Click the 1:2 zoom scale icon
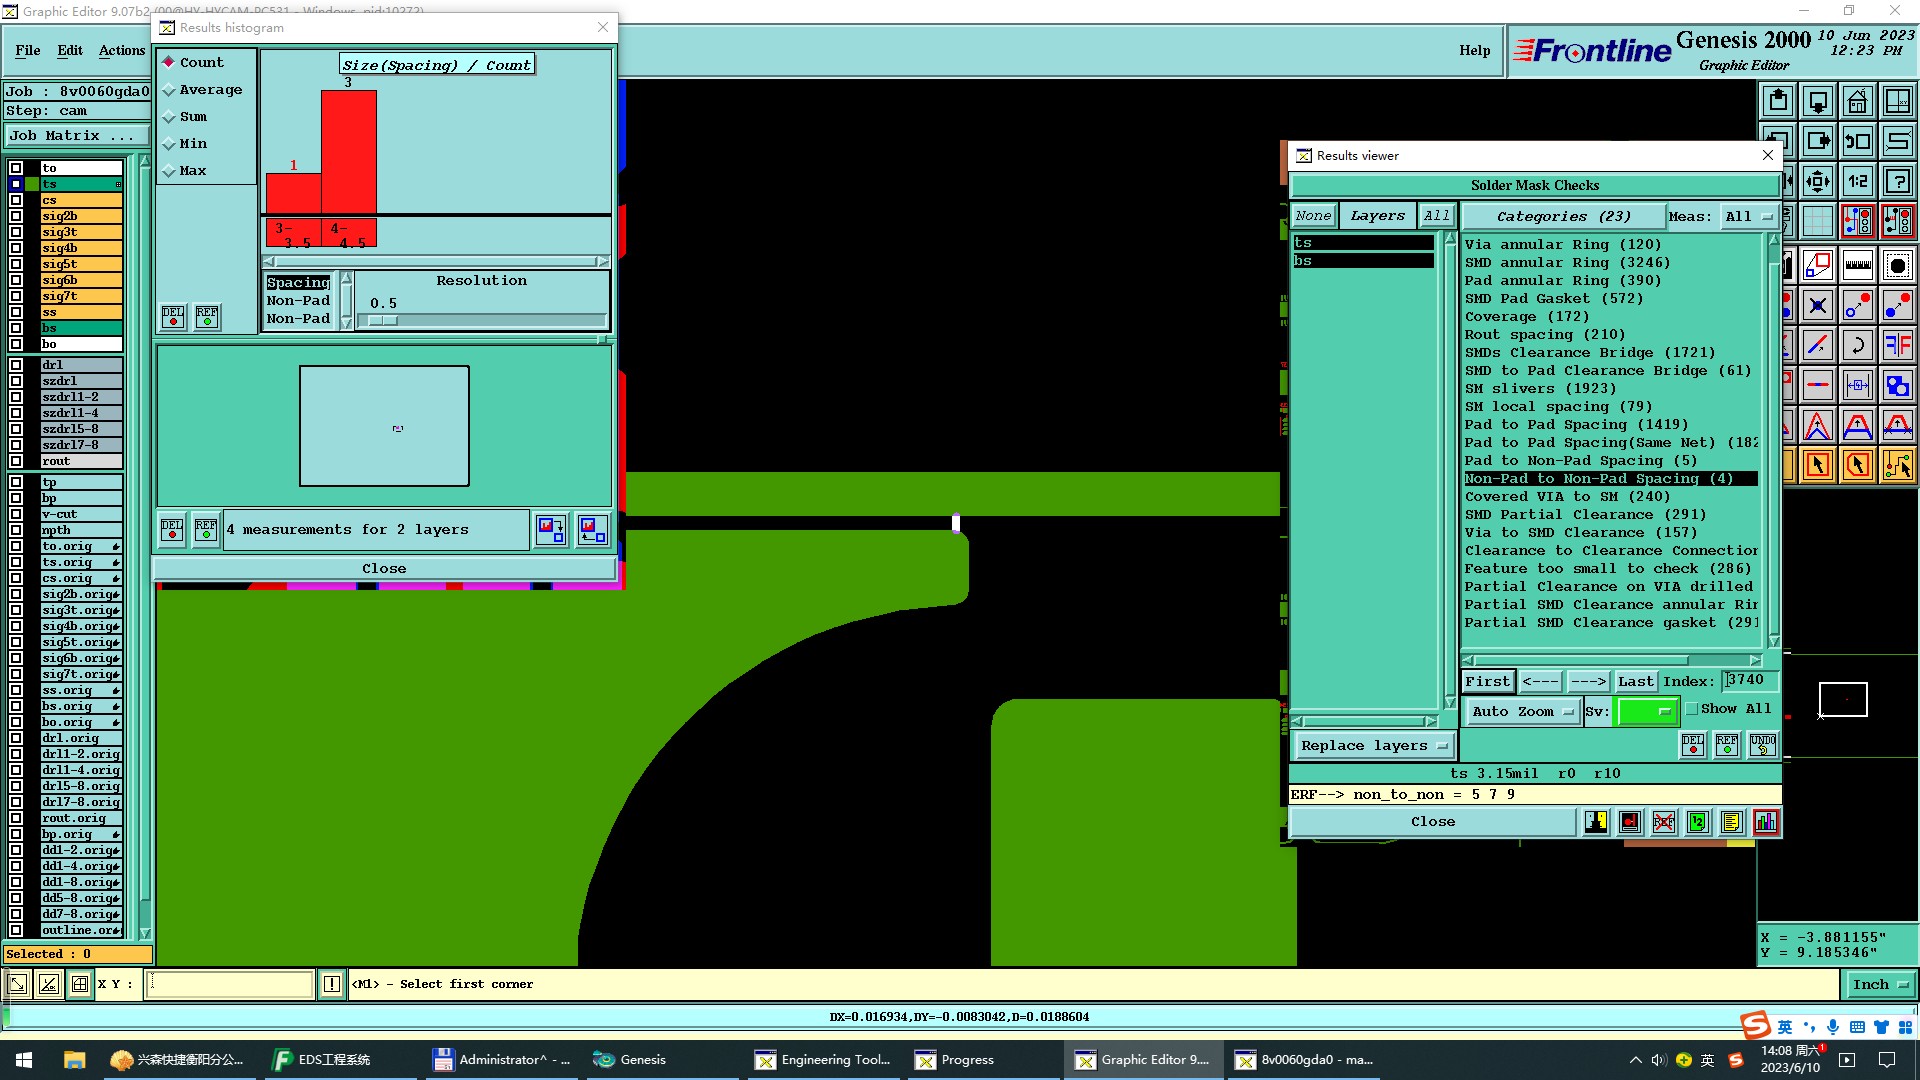The height and width of the screenshot is (1080, 1920). click(1857, 181)
